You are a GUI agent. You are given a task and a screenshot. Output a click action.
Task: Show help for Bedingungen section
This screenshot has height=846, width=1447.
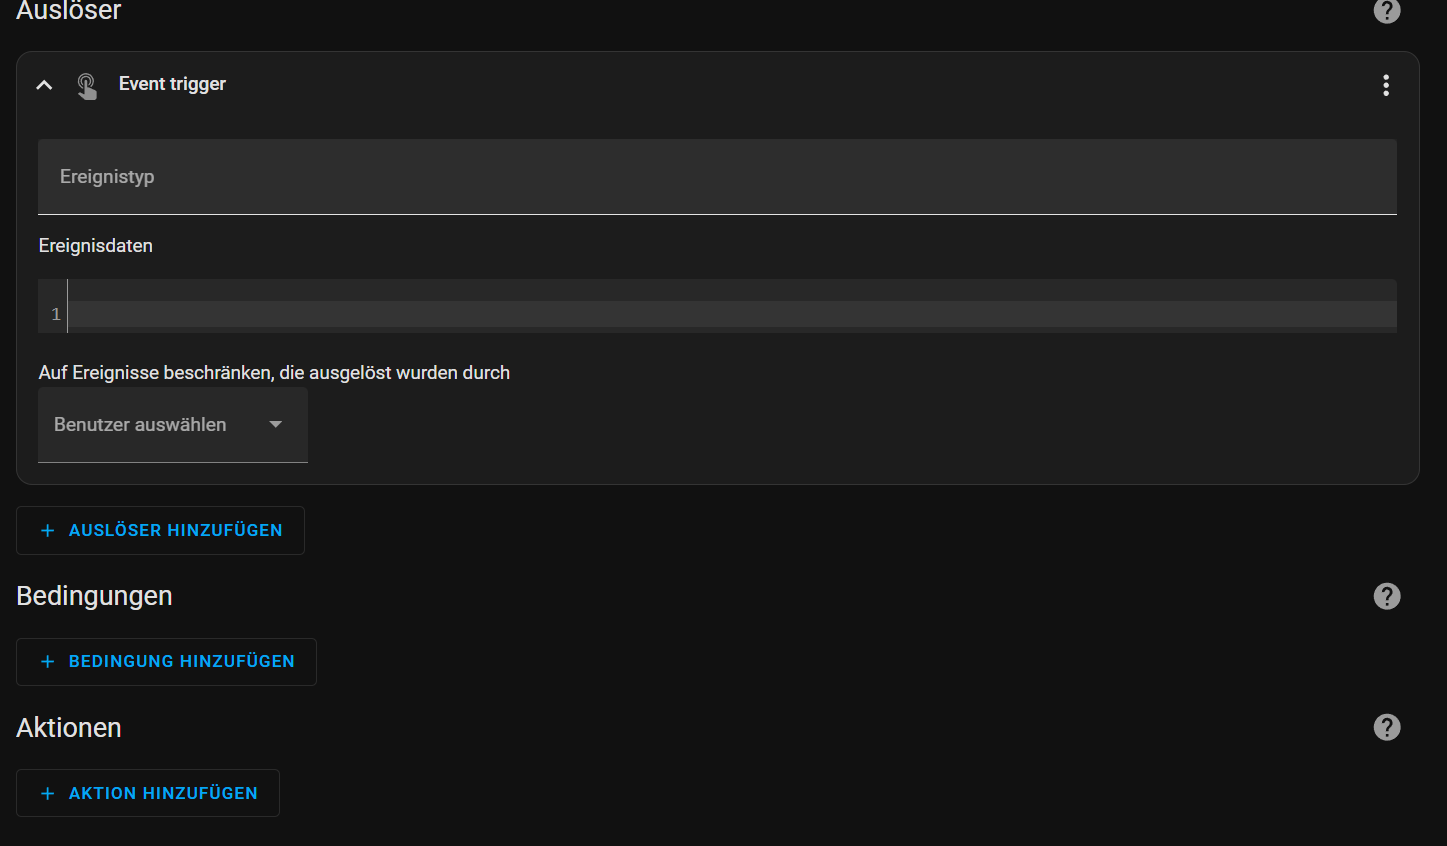point(1386,596)
